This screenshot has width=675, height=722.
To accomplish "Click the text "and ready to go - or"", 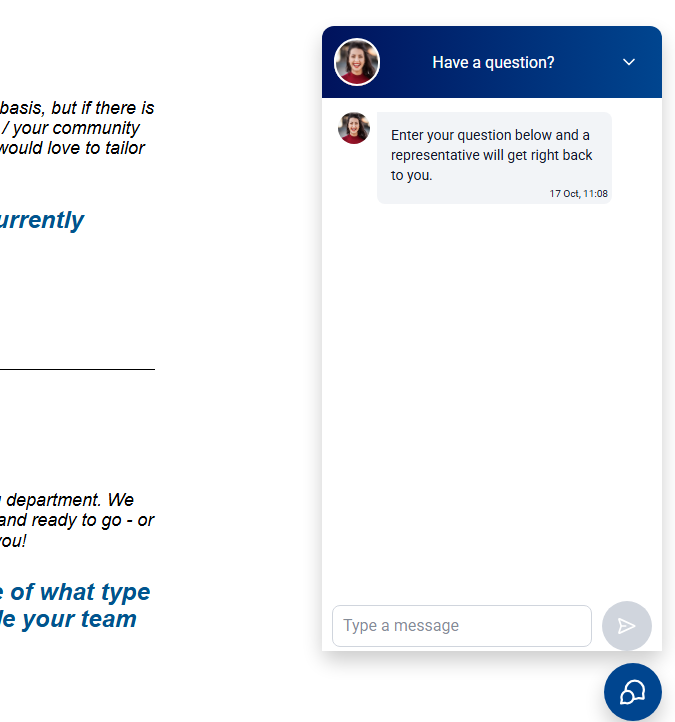I will tap(77, 520).
